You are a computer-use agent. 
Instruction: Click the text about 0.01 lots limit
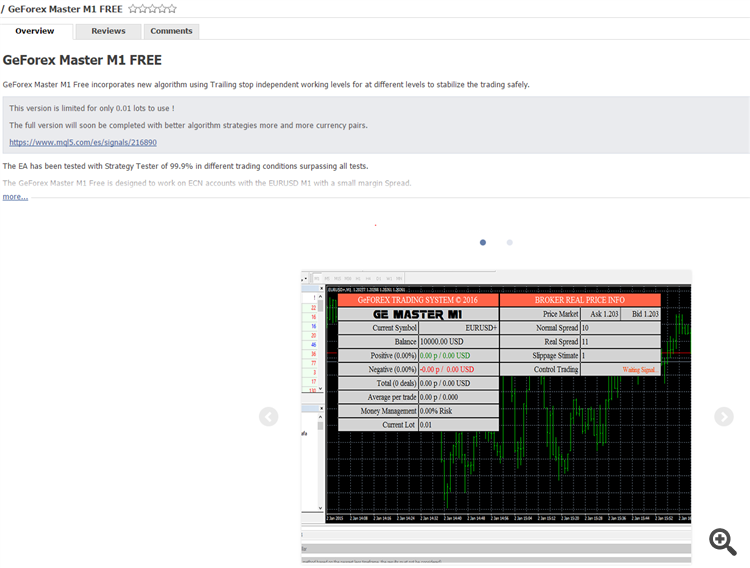92,109
